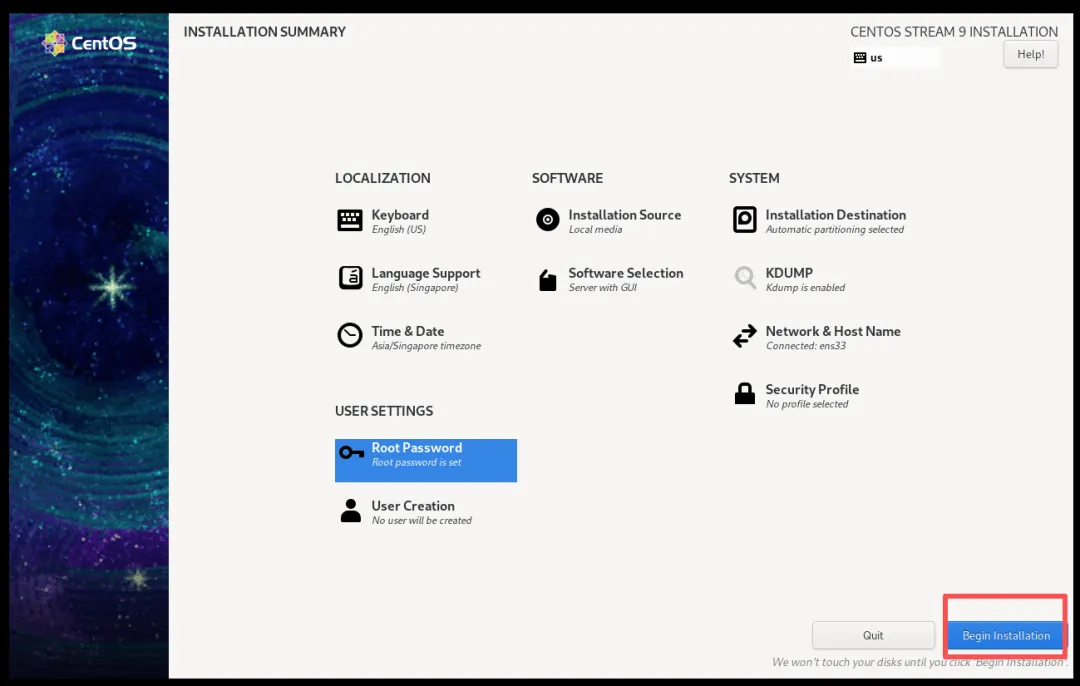Click 'Automatic partitioning selected' text
Viewport: 1080px width, 686px height.
pos(835,229)
